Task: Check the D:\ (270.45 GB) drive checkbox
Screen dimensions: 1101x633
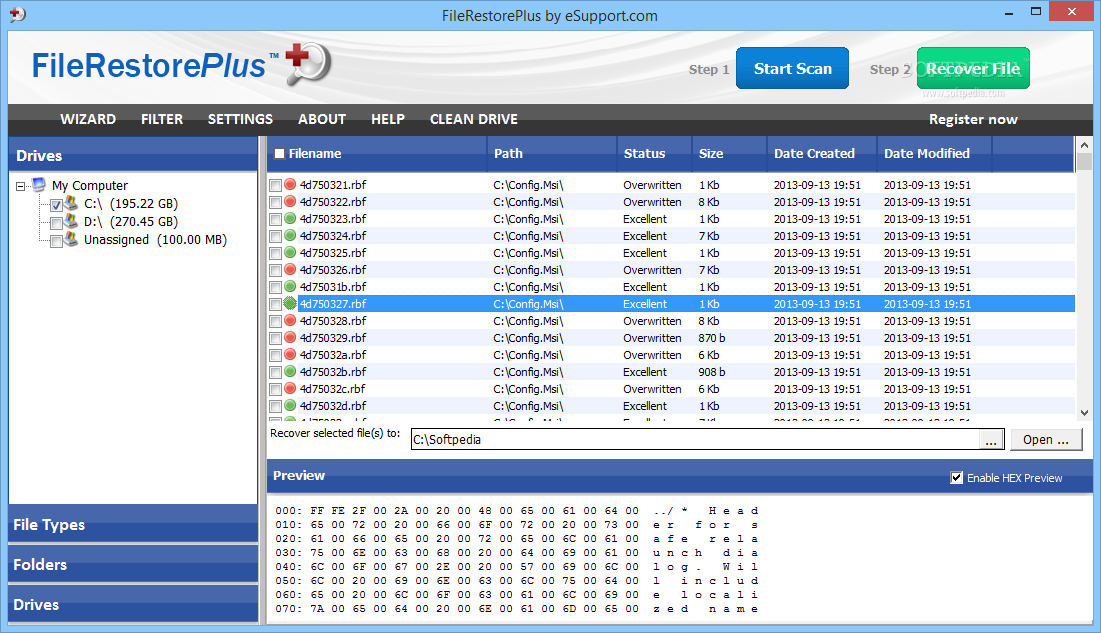Action: (56, 223)
